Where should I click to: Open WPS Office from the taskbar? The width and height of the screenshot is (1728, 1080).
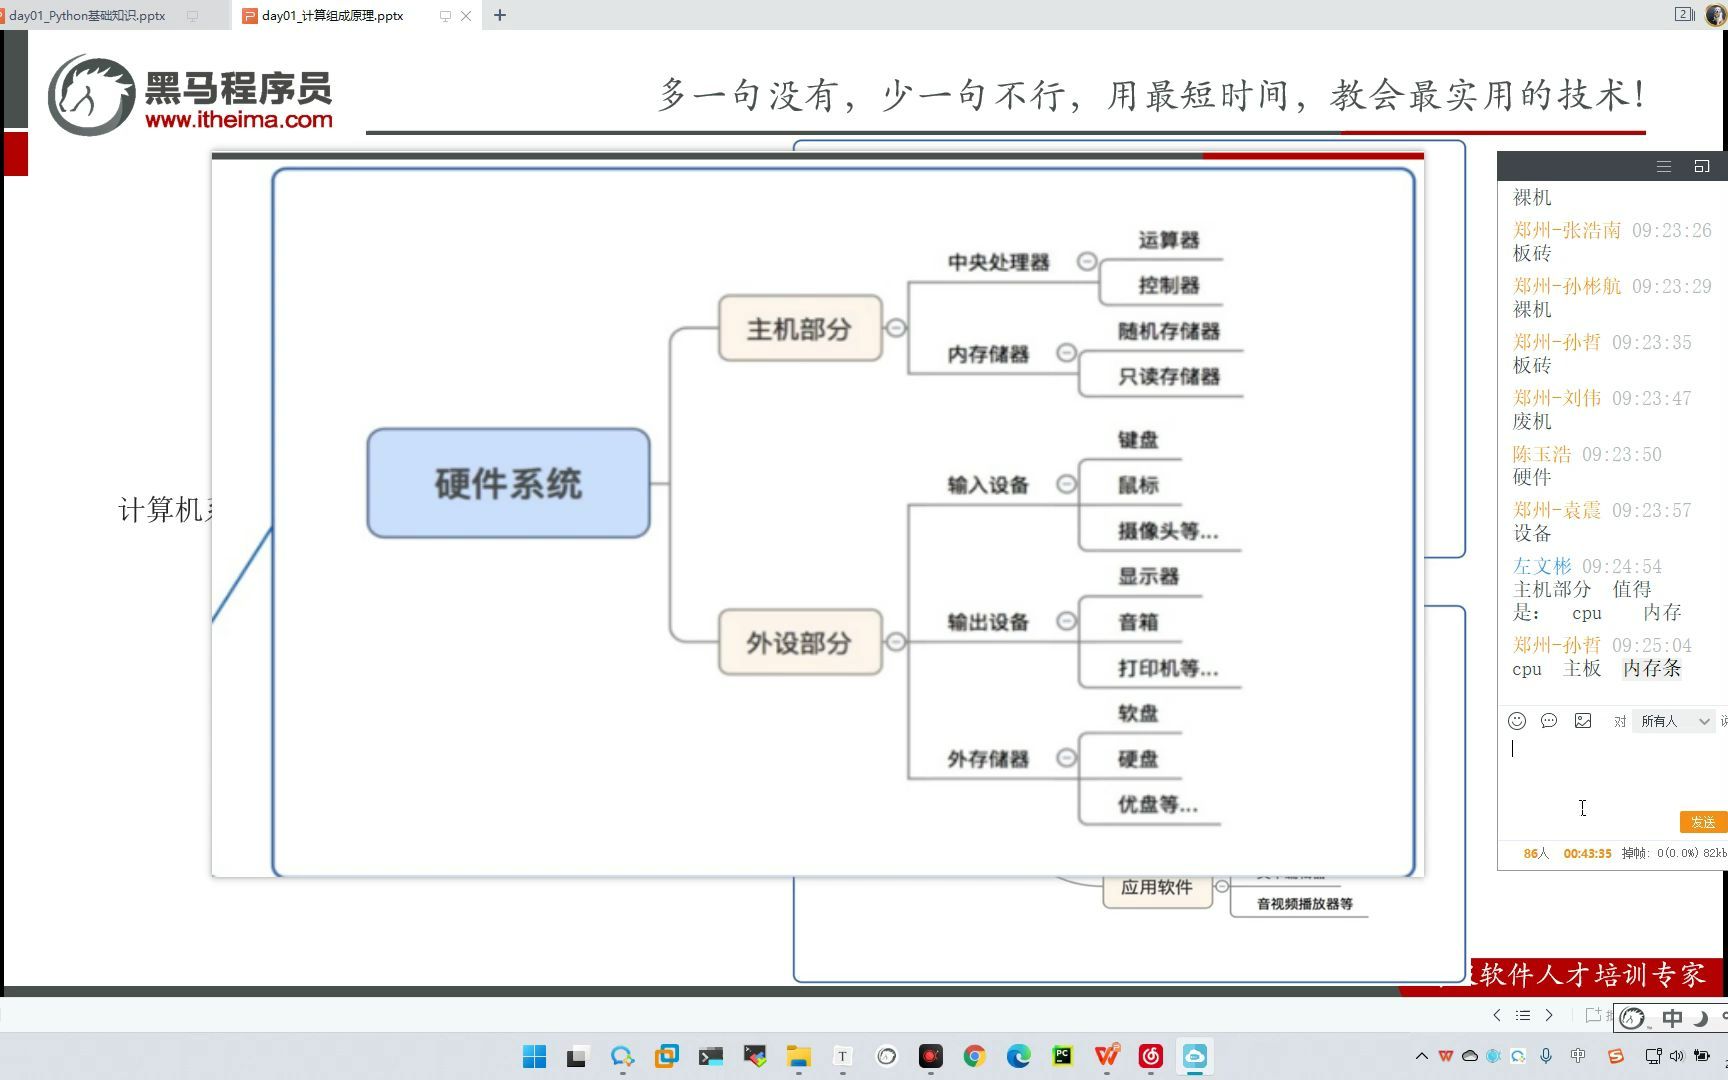coord(1106,1056)
